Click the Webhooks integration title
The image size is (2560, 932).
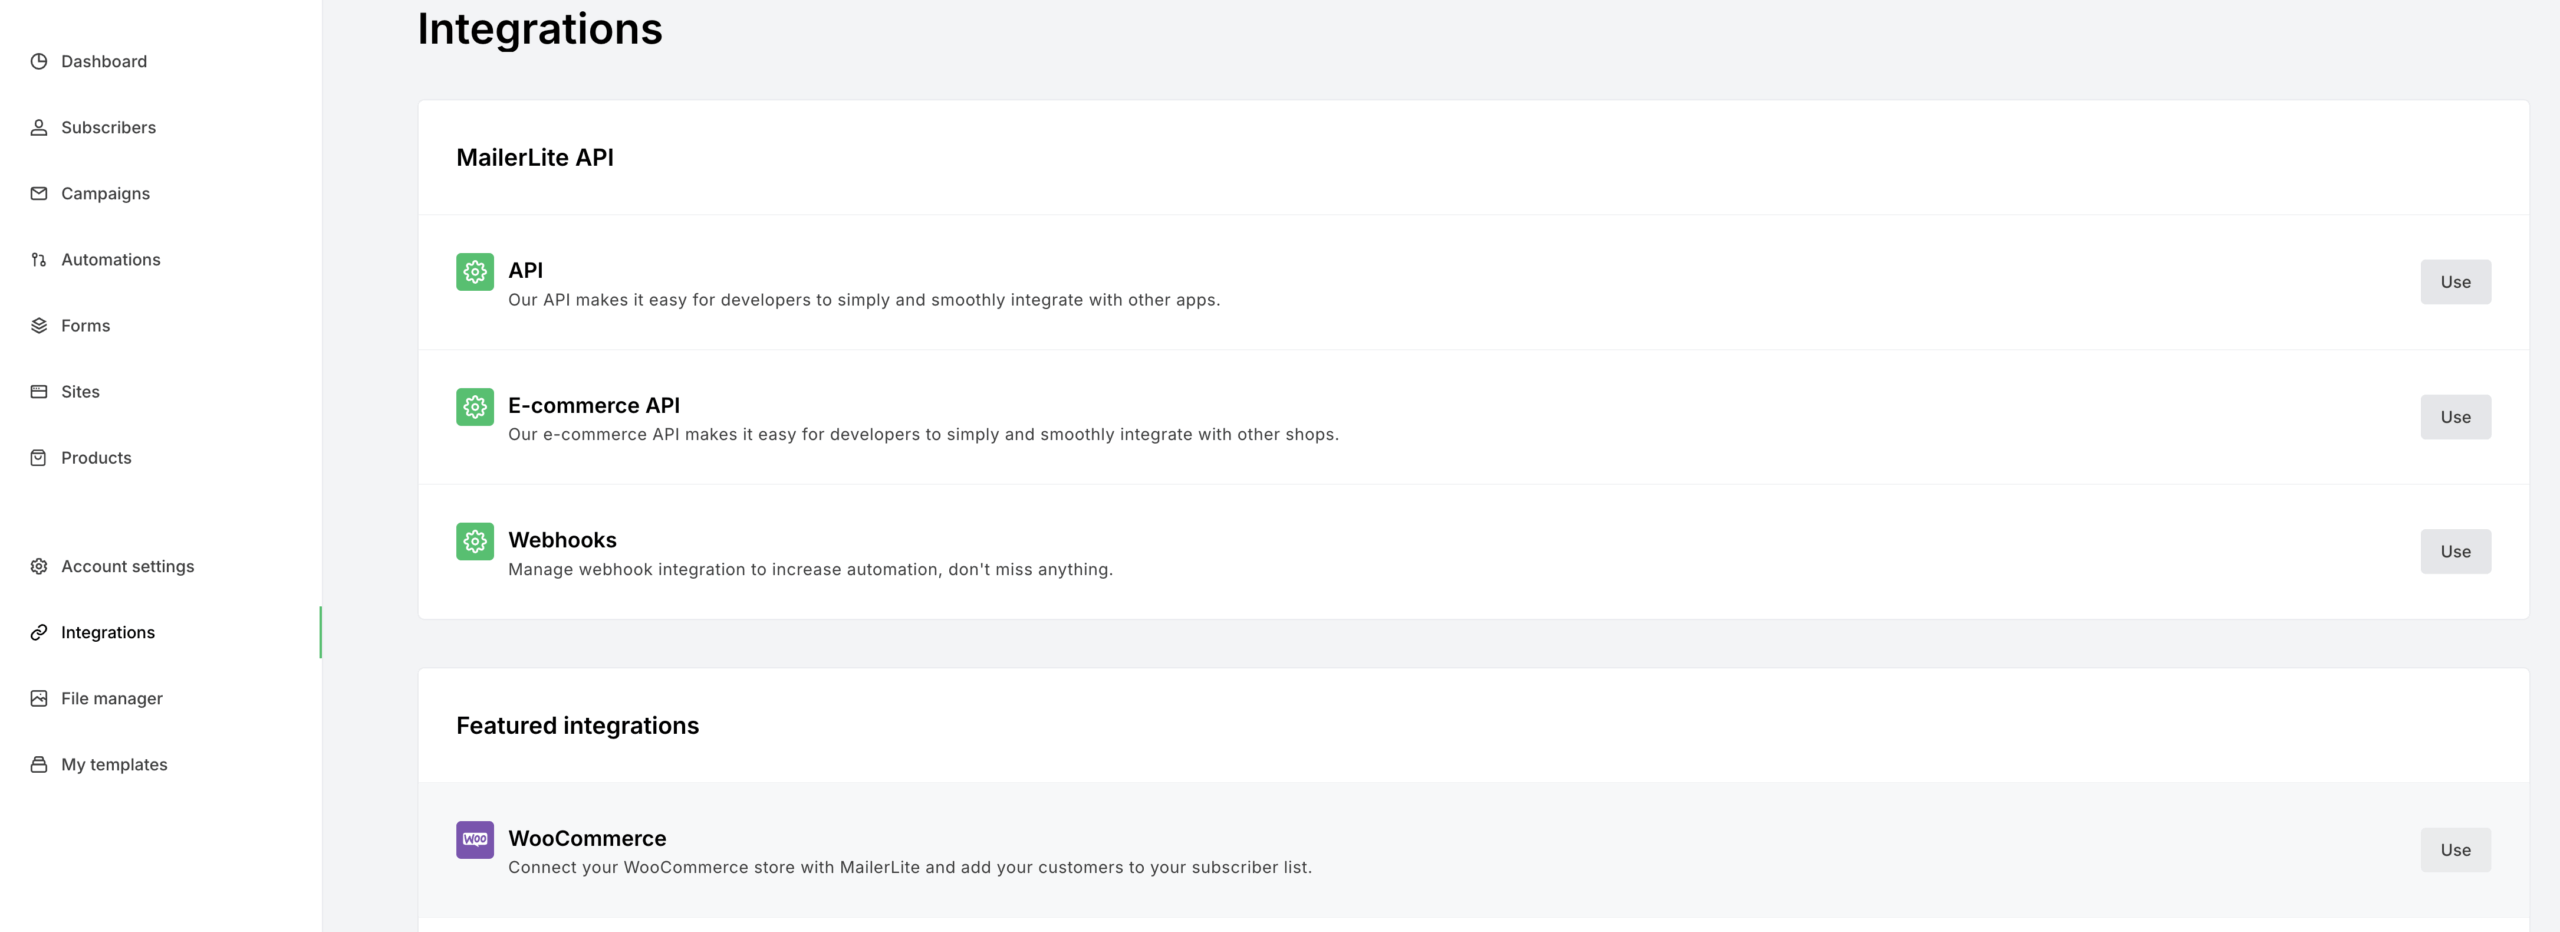tap(562, 540)
